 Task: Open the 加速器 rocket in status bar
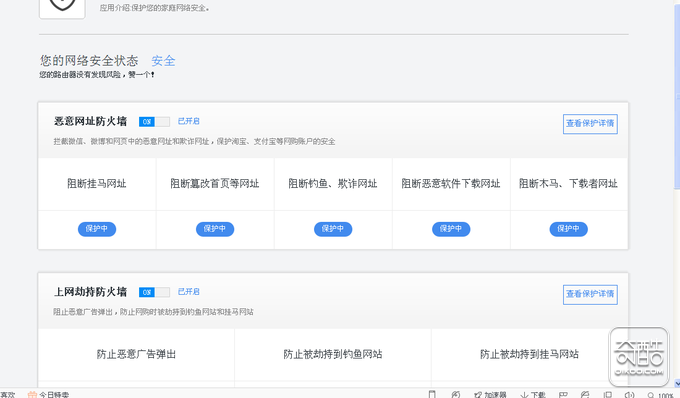490,395
